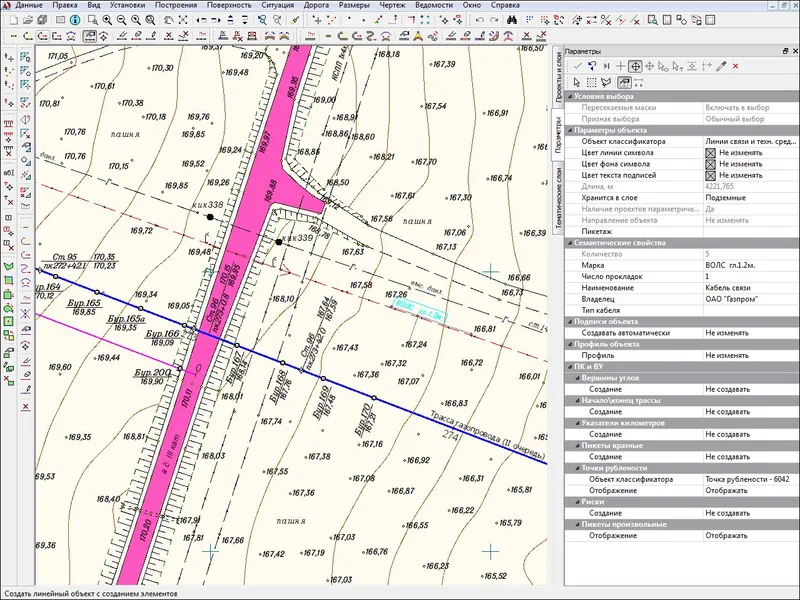This screenshot has width=800, height=600.
Task: Click the Бур.166 label on the map
Action: [x=164, y=334]
